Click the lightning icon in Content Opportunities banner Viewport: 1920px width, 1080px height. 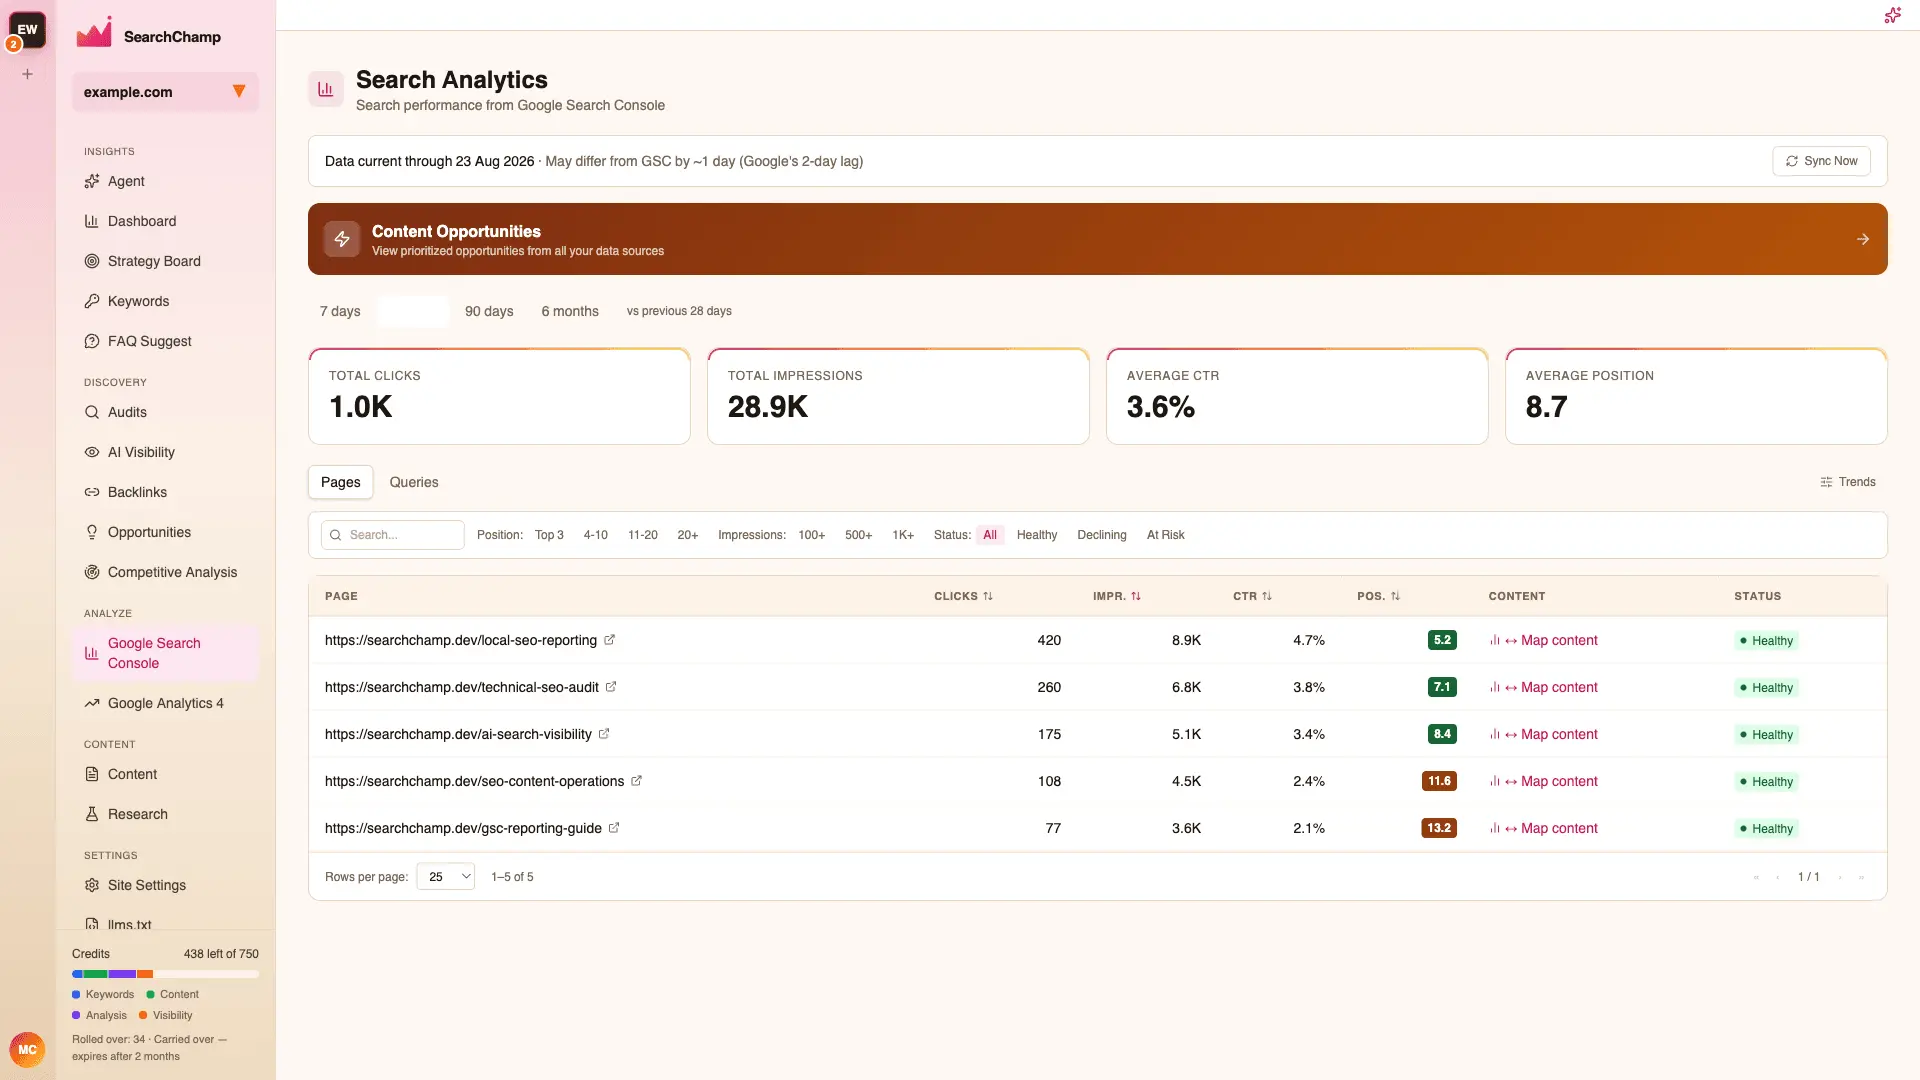coord(342,239)
